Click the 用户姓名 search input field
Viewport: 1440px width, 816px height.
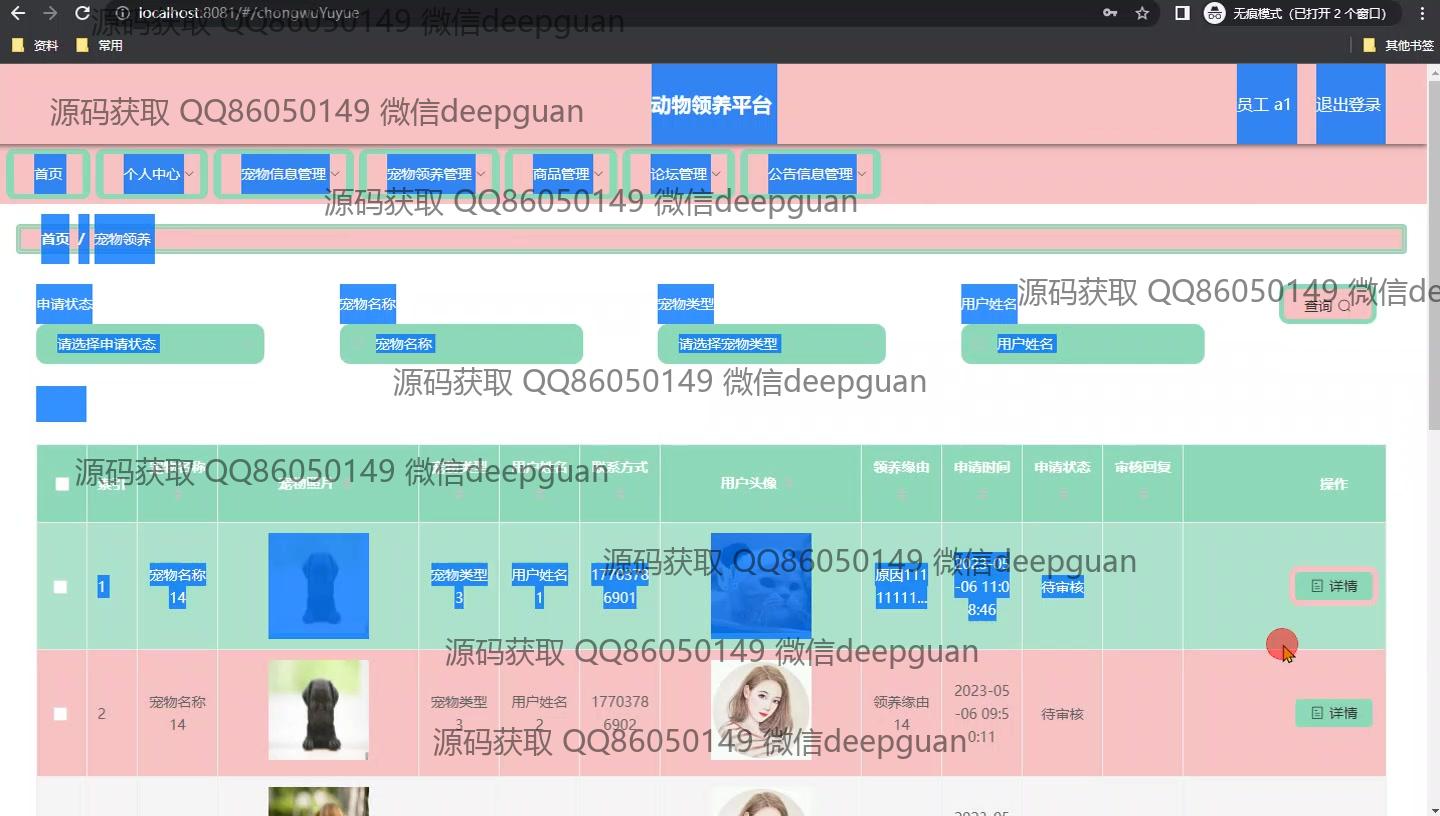1082,344
